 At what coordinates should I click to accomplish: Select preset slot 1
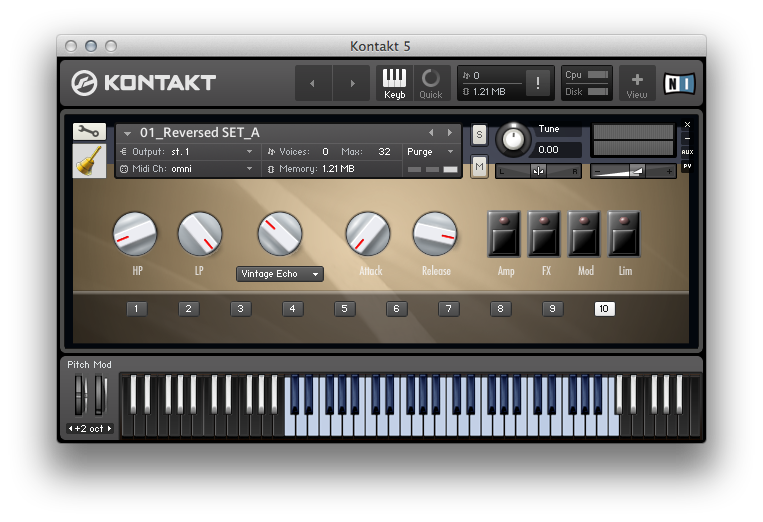pos(136,309)
